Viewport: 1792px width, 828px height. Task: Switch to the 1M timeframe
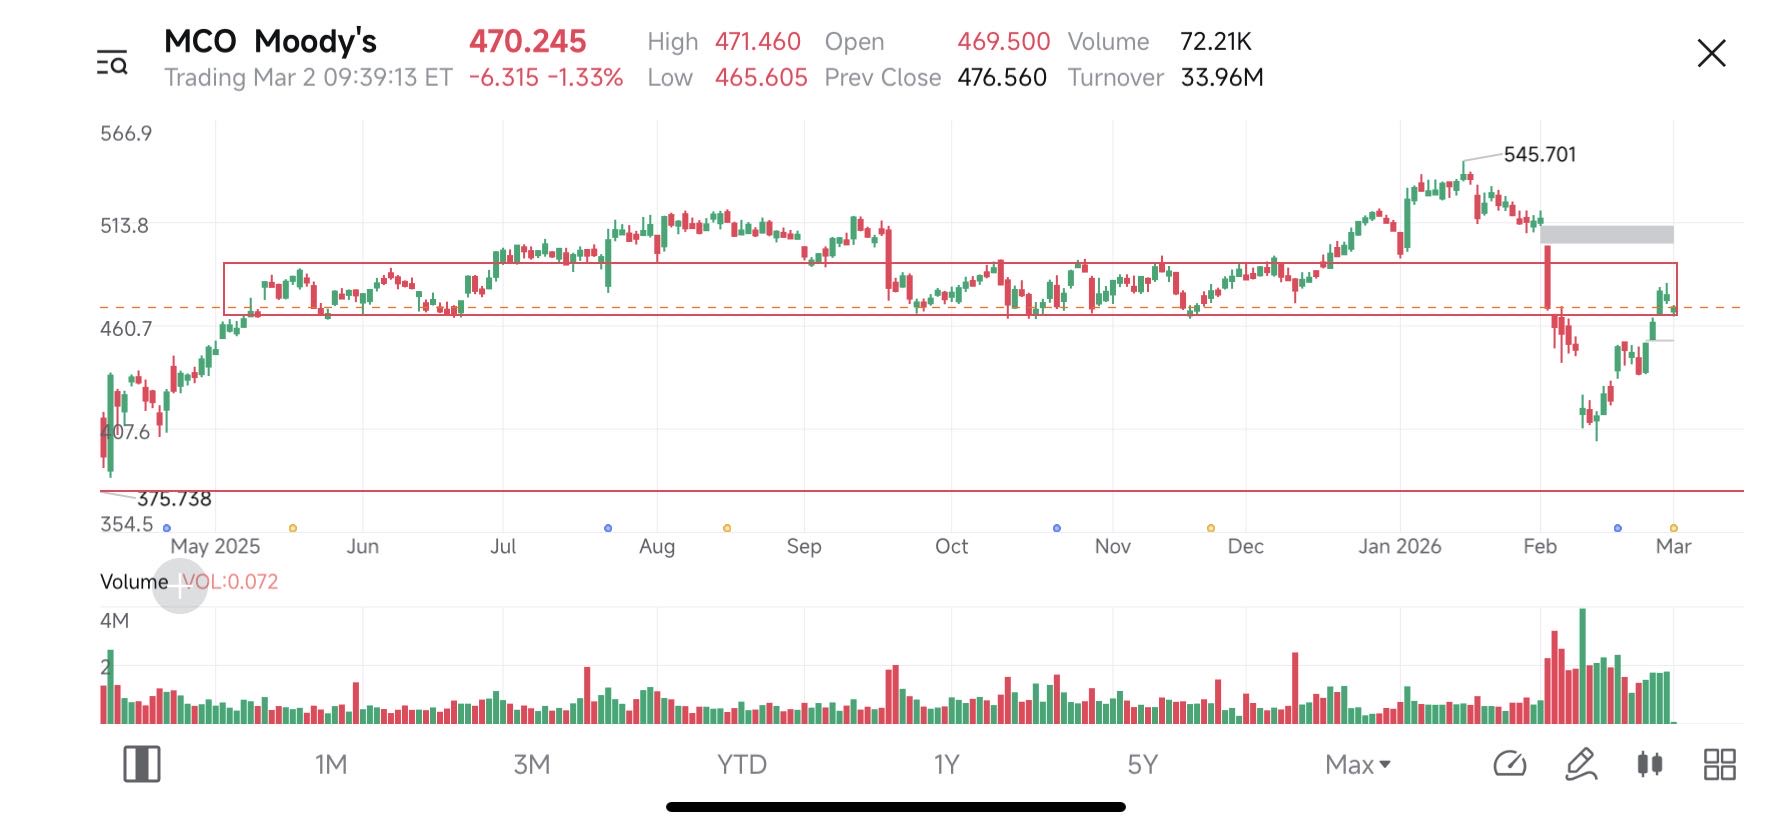[331, 765]
